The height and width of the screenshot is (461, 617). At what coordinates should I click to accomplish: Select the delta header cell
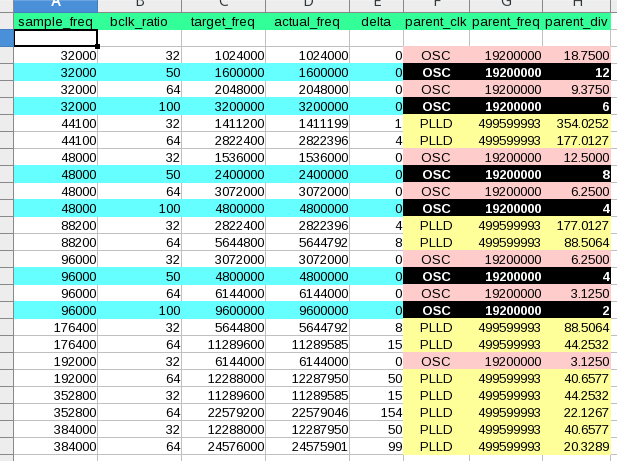click(376, 22)
